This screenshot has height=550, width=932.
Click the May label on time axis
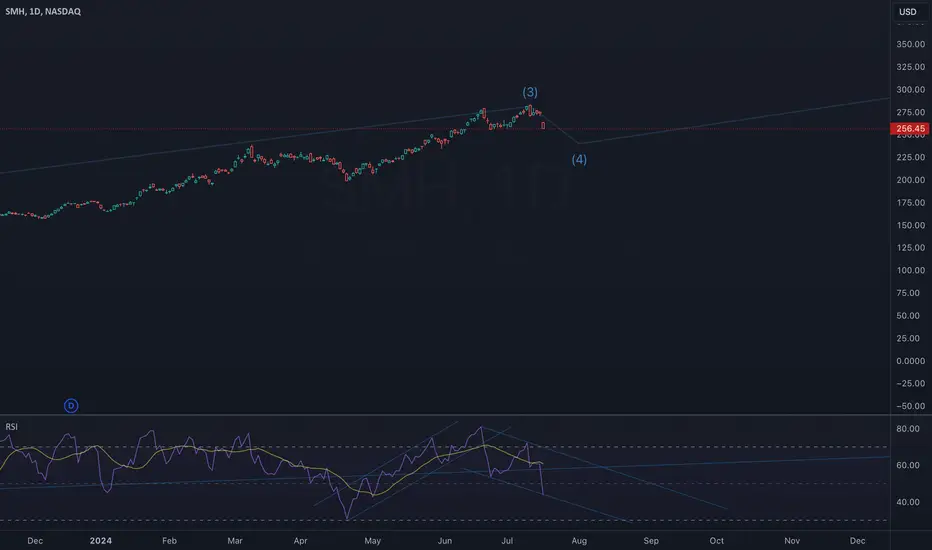pos(373,540)
